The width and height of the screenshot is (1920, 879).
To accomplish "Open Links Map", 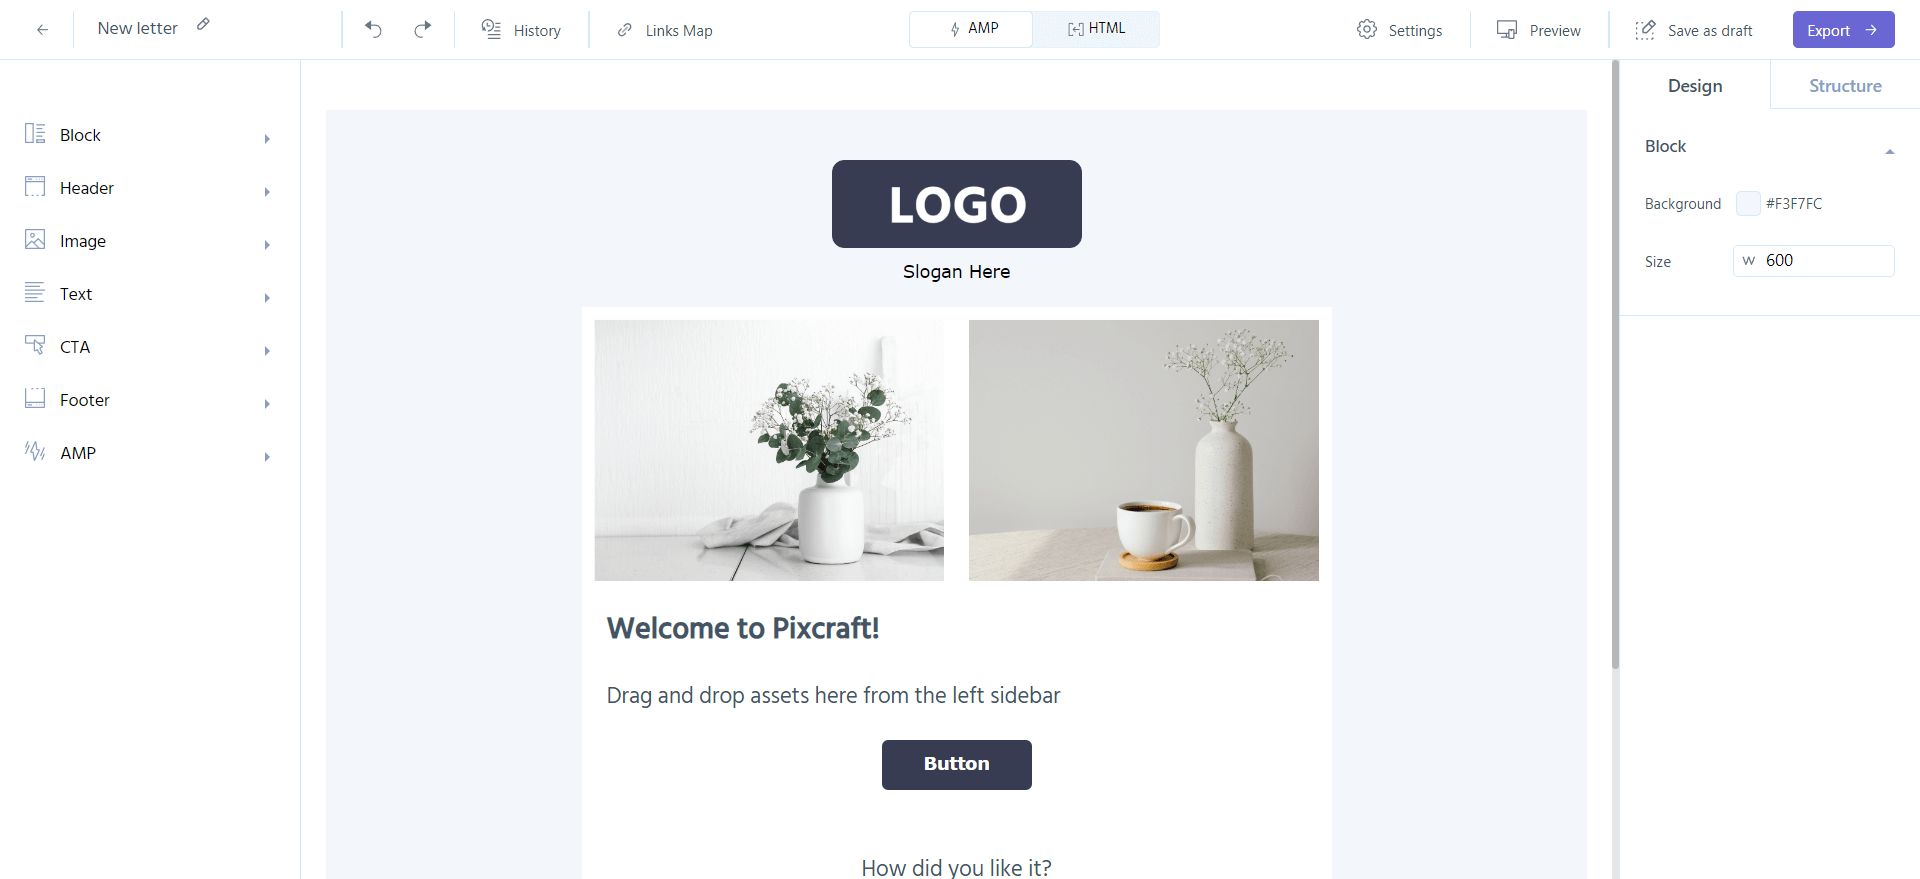I will pyautogui.click(x=665, y=30).
